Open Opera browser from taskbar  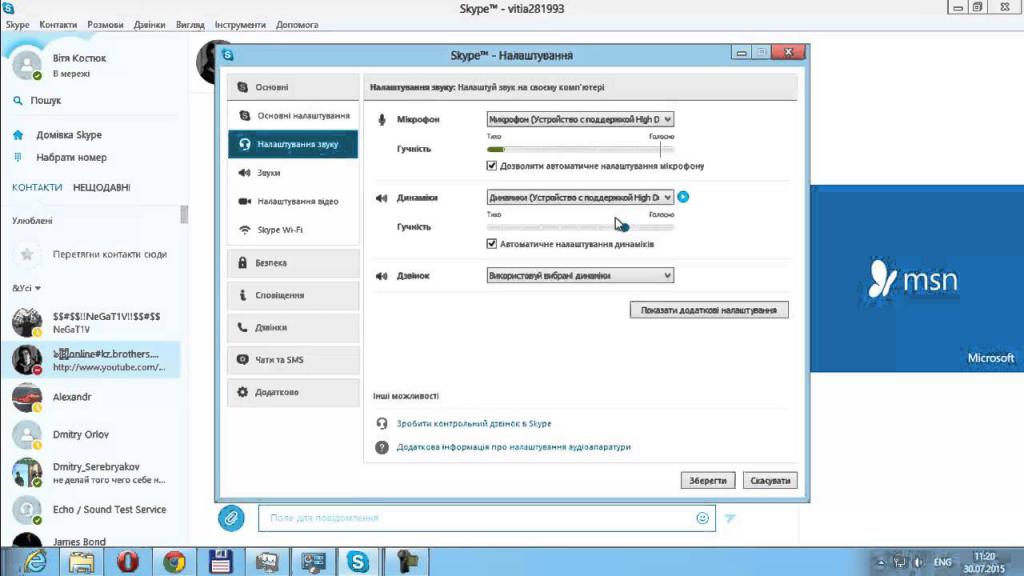tap(127, 562)
